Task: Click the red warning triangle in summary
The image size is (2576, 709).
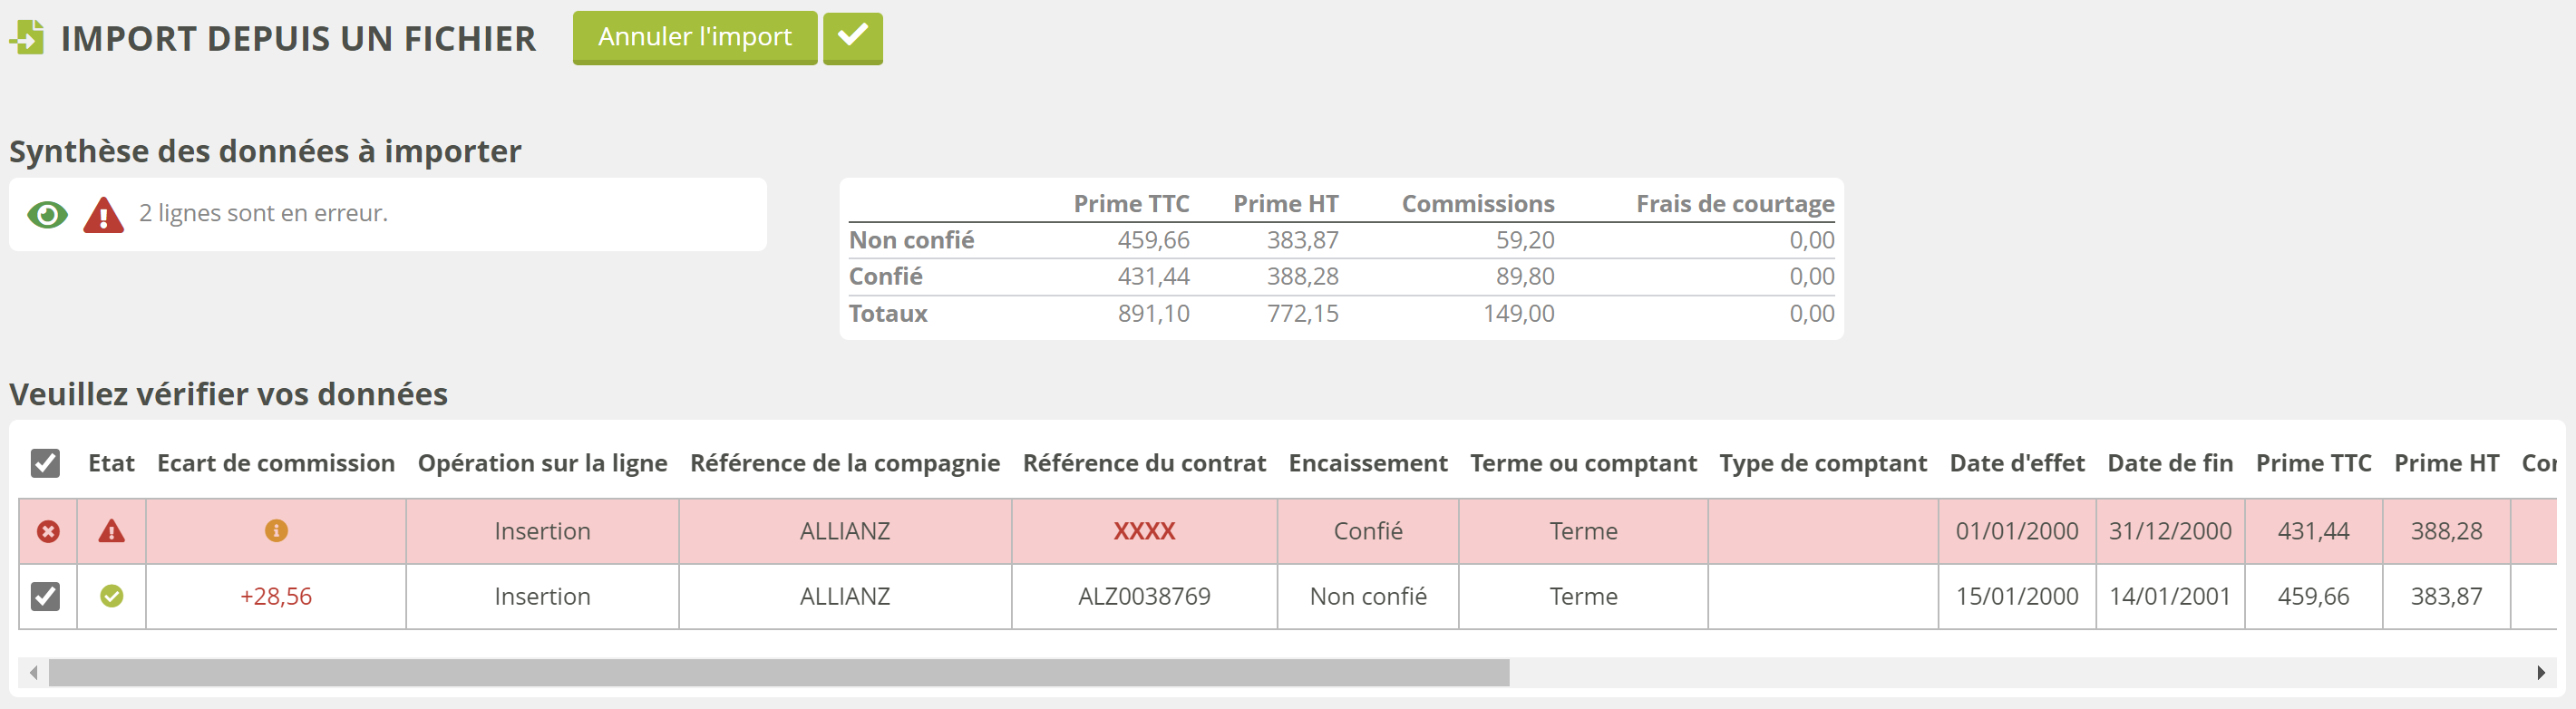Action: coord(103,215)
